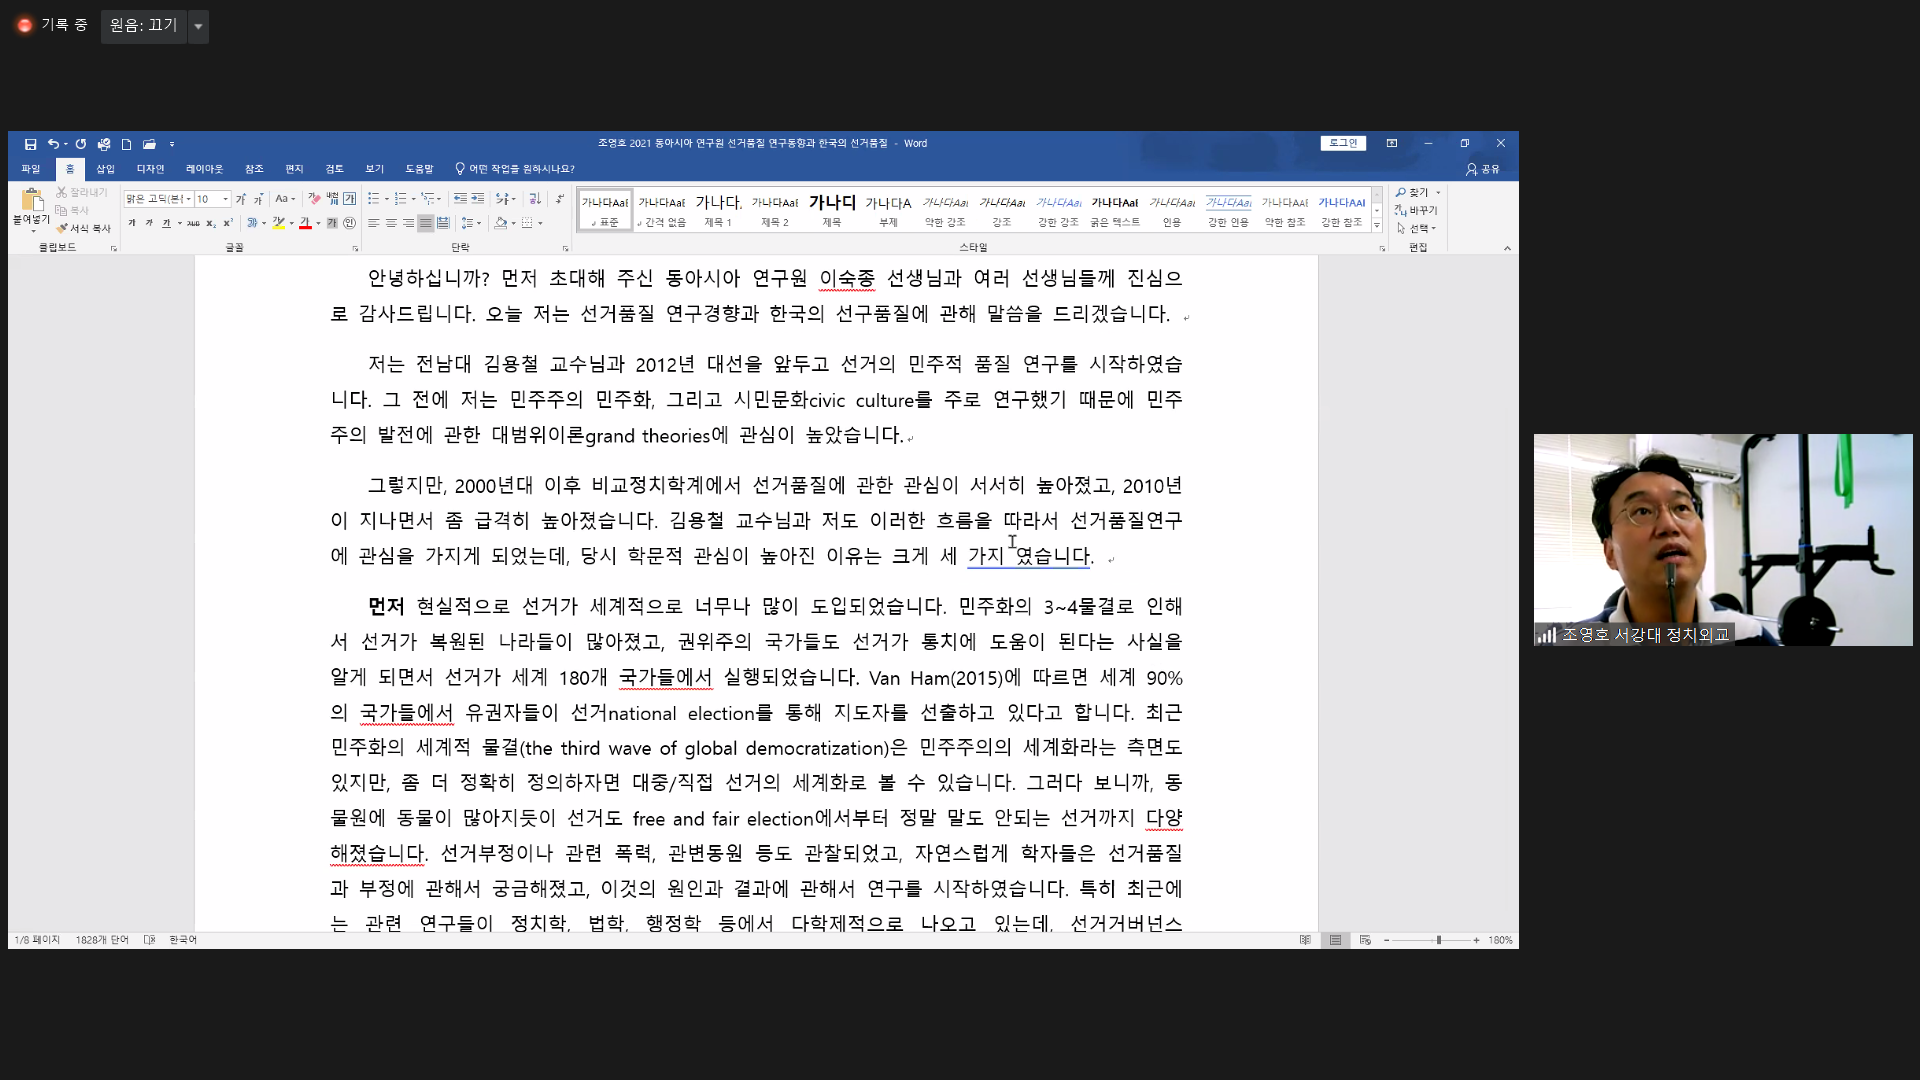Sort the selected paragraphs
The width and height of the screenshot is (1920, 1080).
[535, 199]
